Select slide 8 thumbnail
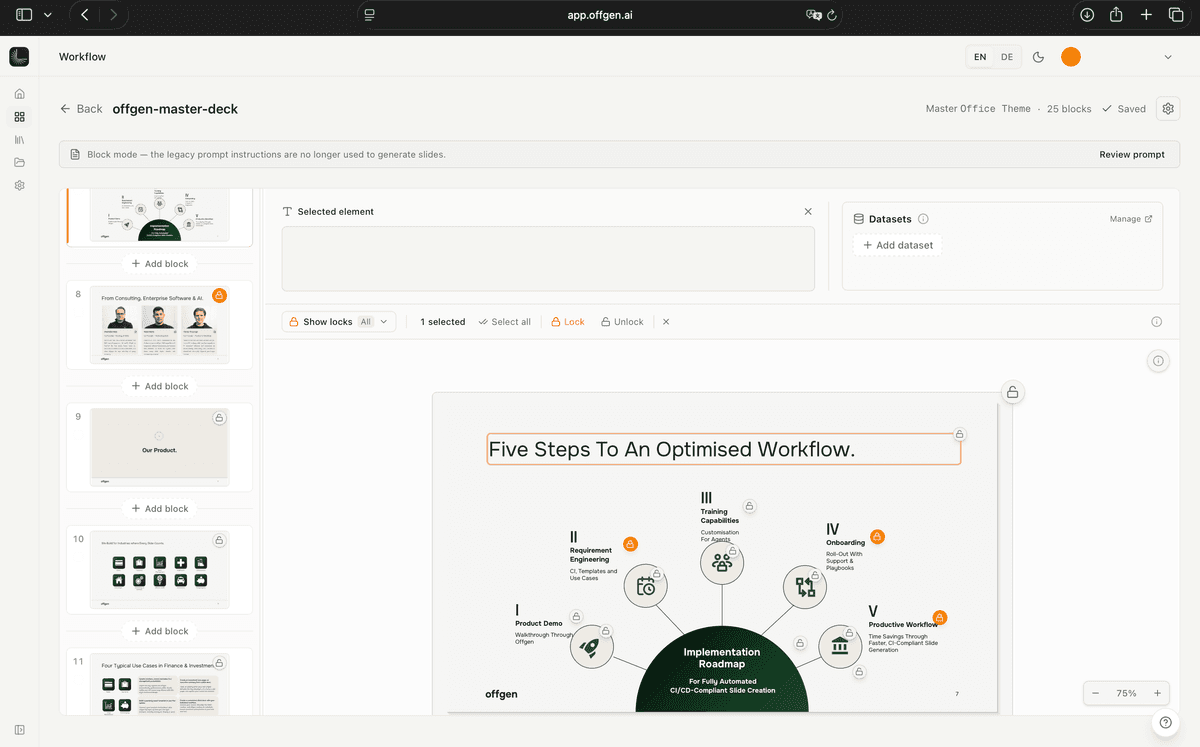 coord(160,325)
